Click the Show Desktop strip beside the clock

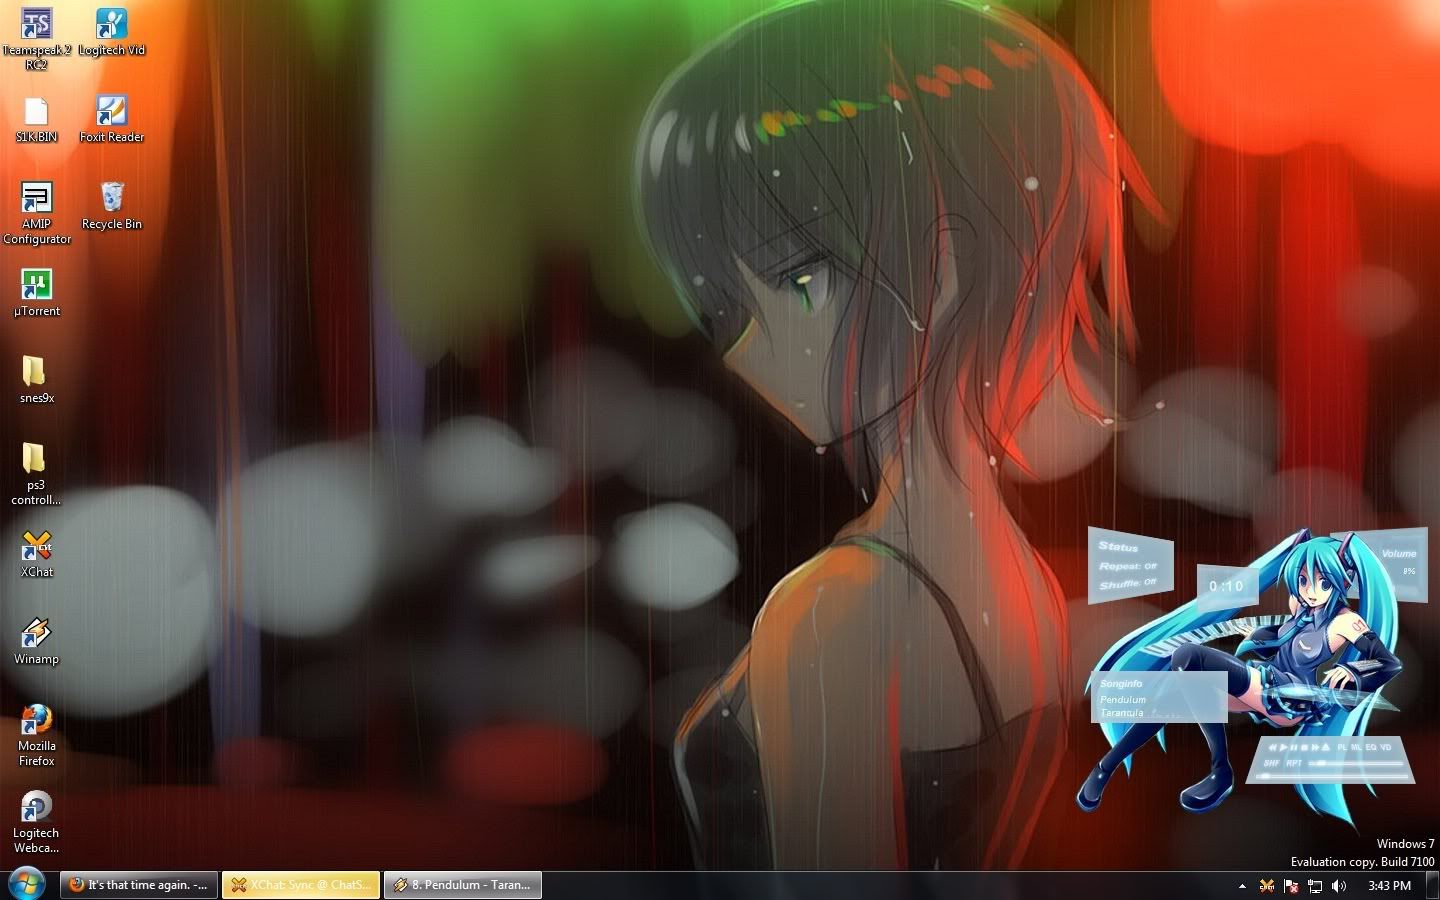coord(1433,886)
